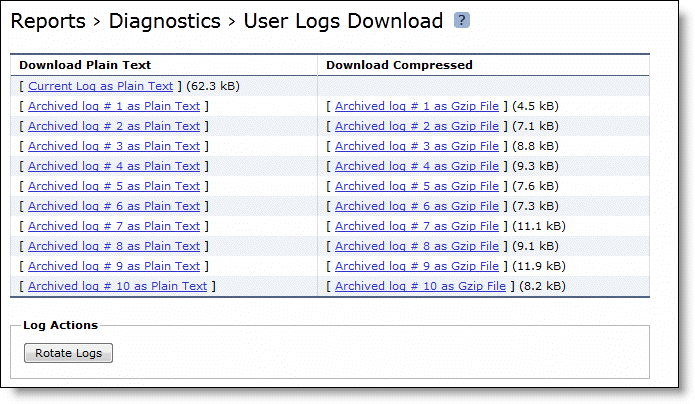Download Archived log # 5 as Gzip File

point(417,186)
